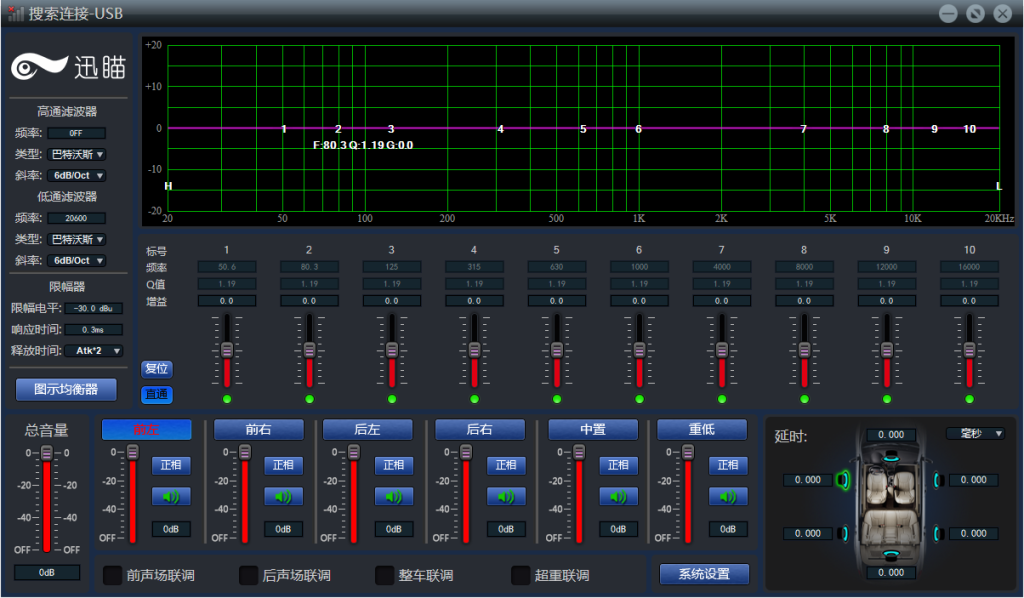Toggle 正相 phase button for 中置
The width and height of the screenshot is (1024, 598).
click(618, 465)
